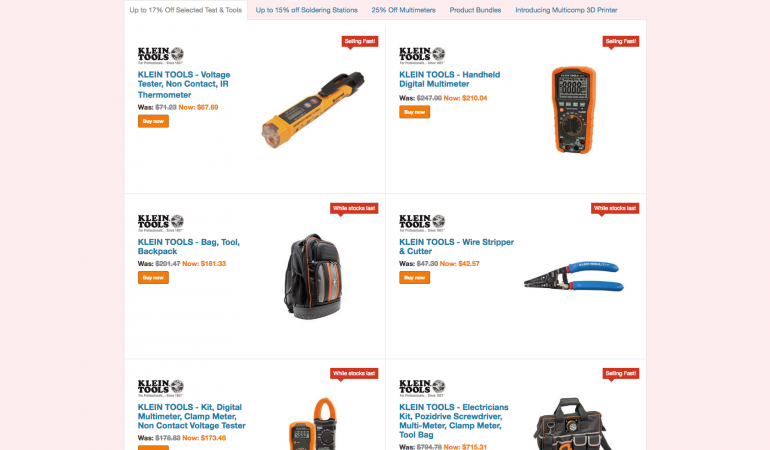Switch to Up to 15% off Soldering Stations tab
Viewport: 770px width, 450px height.
click(x=306, y=10)
